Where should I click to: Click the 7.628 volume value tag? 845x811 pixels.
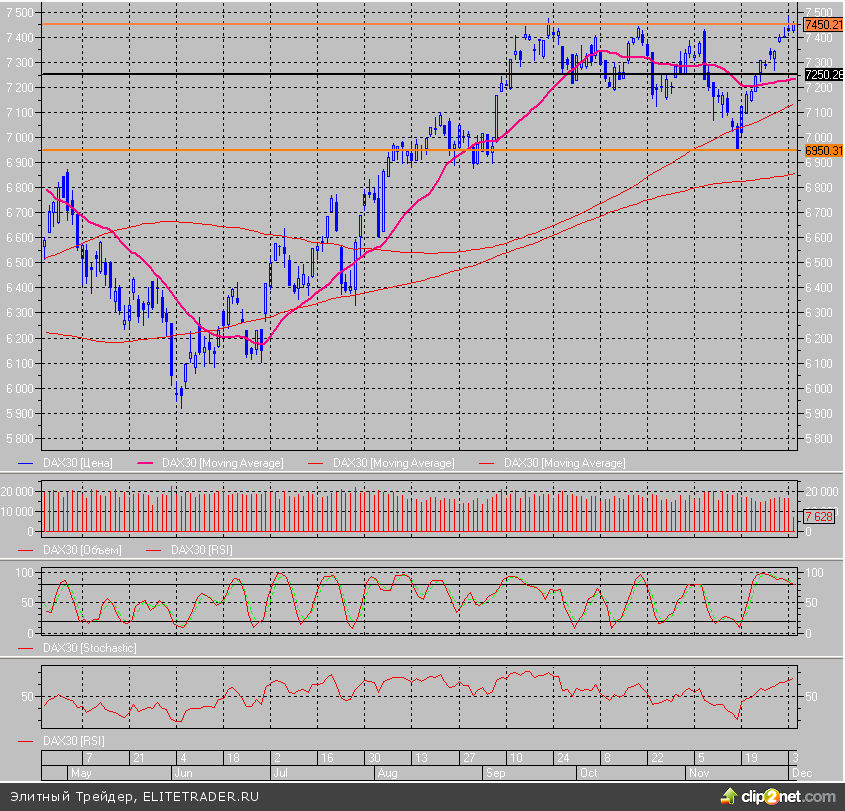pos(816,517)
